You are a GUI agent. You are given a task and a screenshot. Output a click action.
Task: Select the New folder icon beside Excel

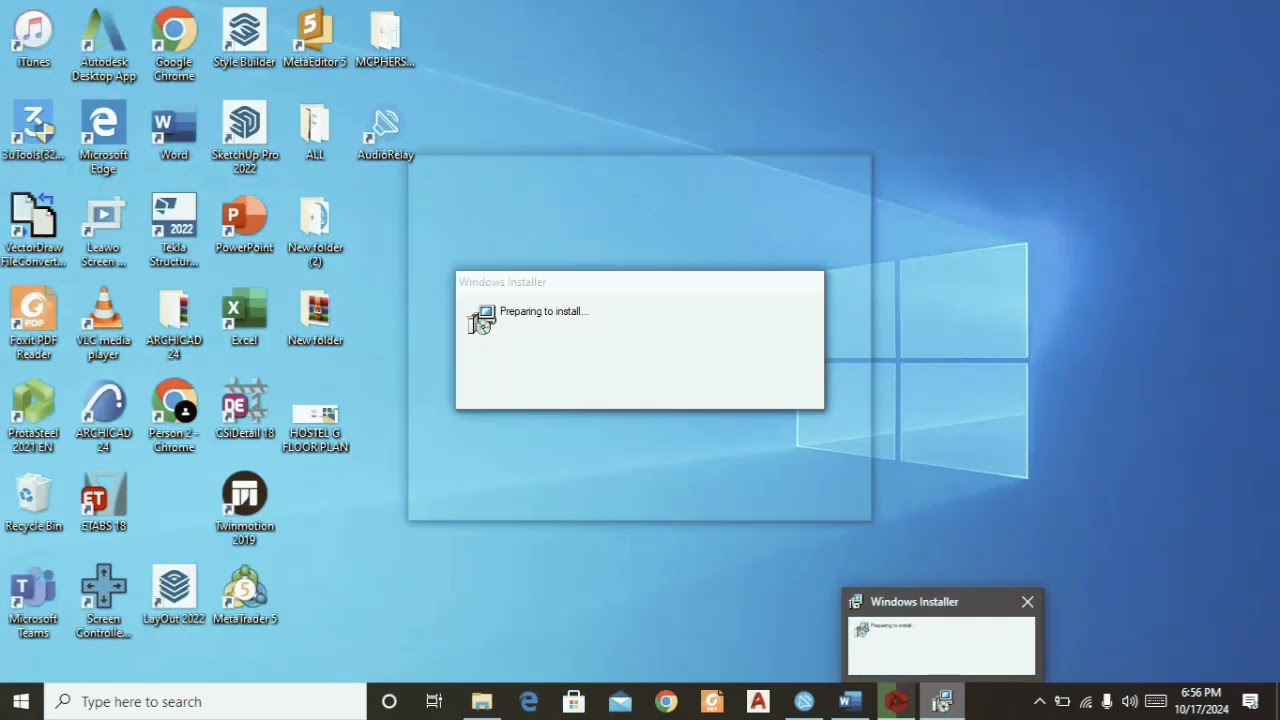click(315, 318)
